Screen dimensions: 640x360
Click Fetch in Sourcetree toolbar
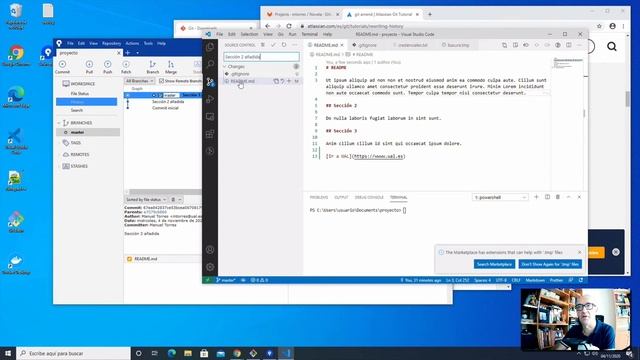click(x=126, y=67)
